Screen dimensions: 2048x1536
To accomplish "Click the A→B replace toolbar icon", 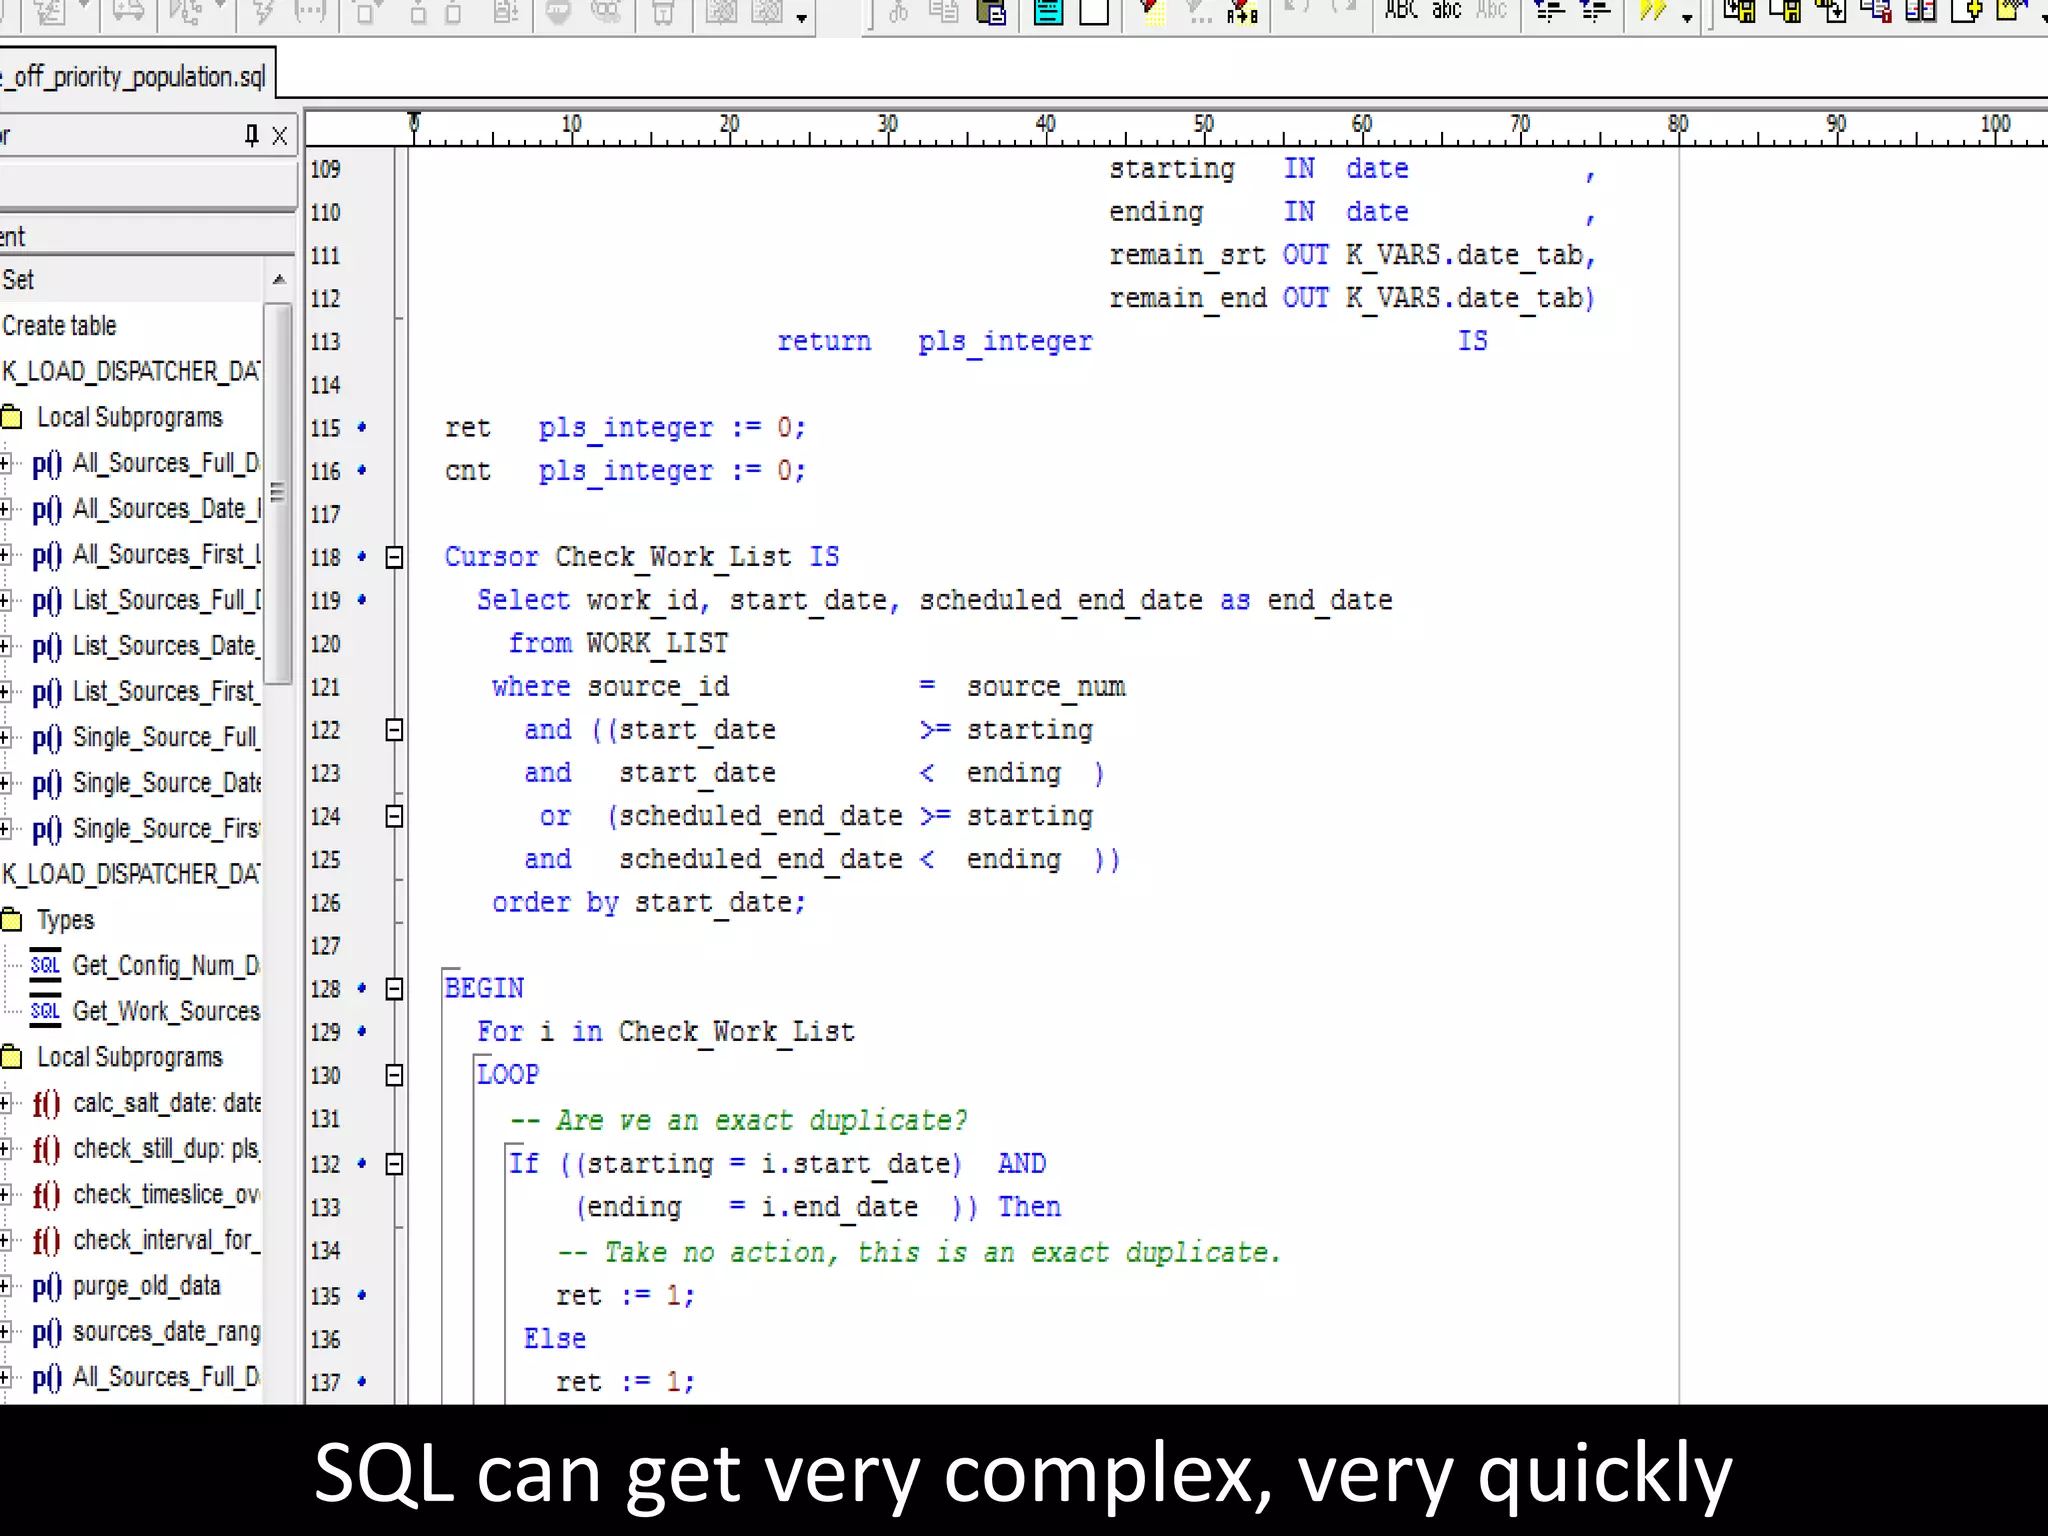I will click(x=1243, y=12).
